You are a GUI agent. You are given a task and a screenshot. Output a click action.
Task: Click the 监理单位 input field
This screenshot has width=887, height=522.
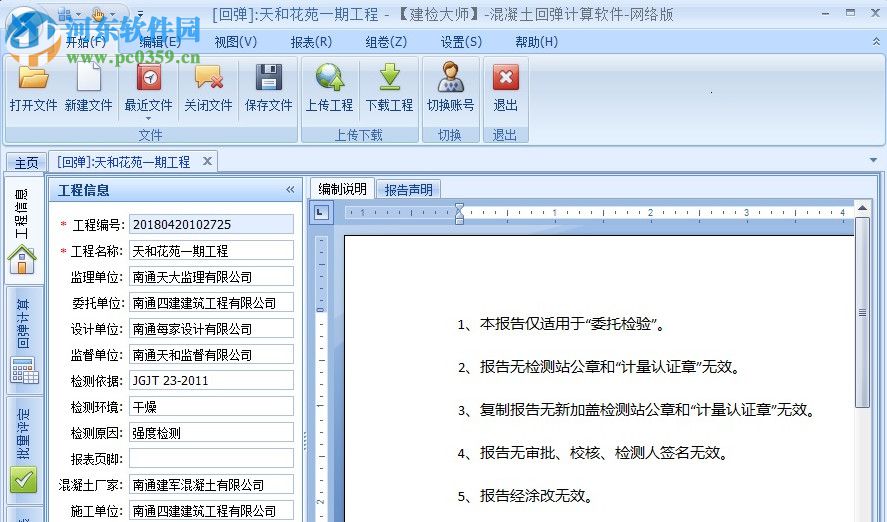[212, 277]
